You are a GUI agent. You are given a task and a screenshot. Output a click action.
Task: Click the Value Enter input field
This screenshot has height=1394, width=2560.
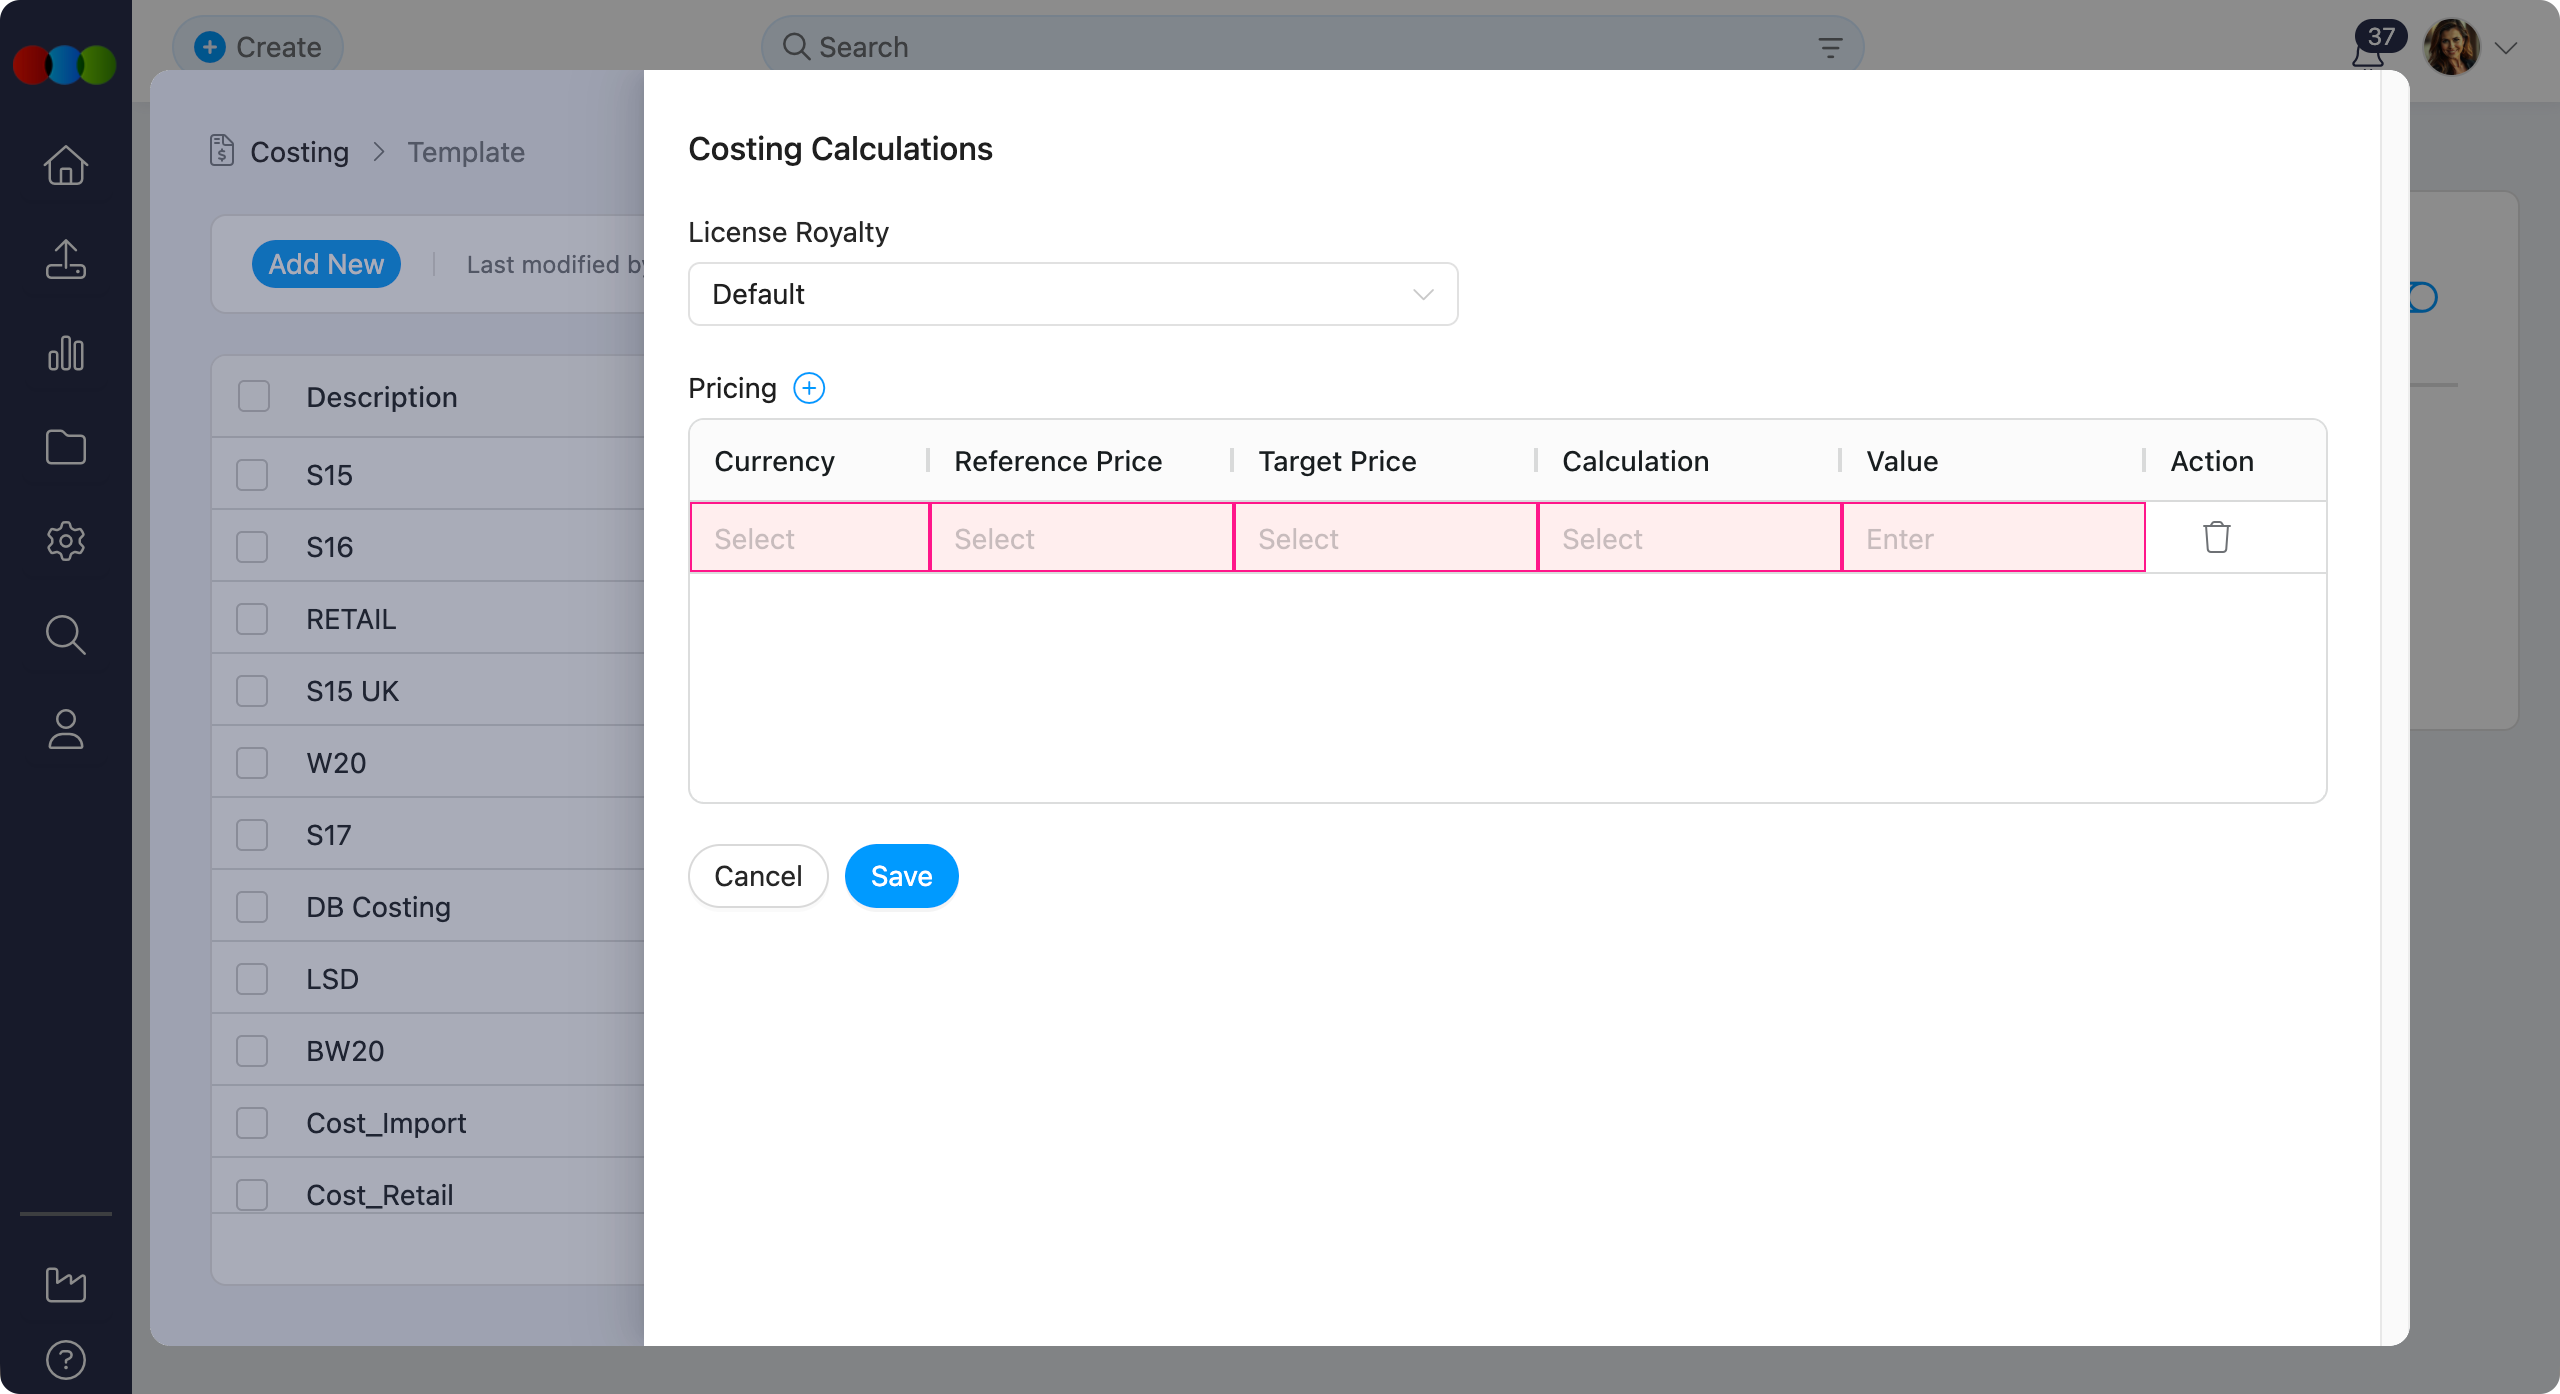[x=1992, y=538]
